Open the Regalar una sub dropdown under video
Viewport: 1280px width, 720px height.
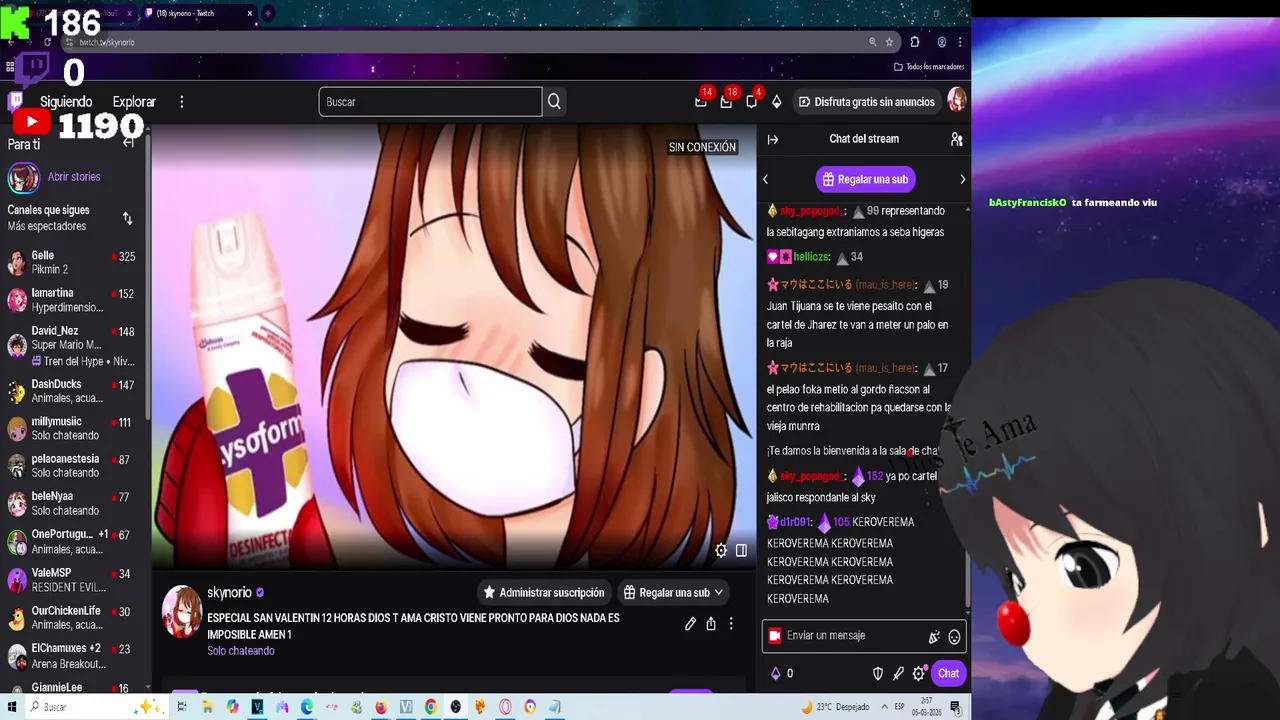click(673, 593)
